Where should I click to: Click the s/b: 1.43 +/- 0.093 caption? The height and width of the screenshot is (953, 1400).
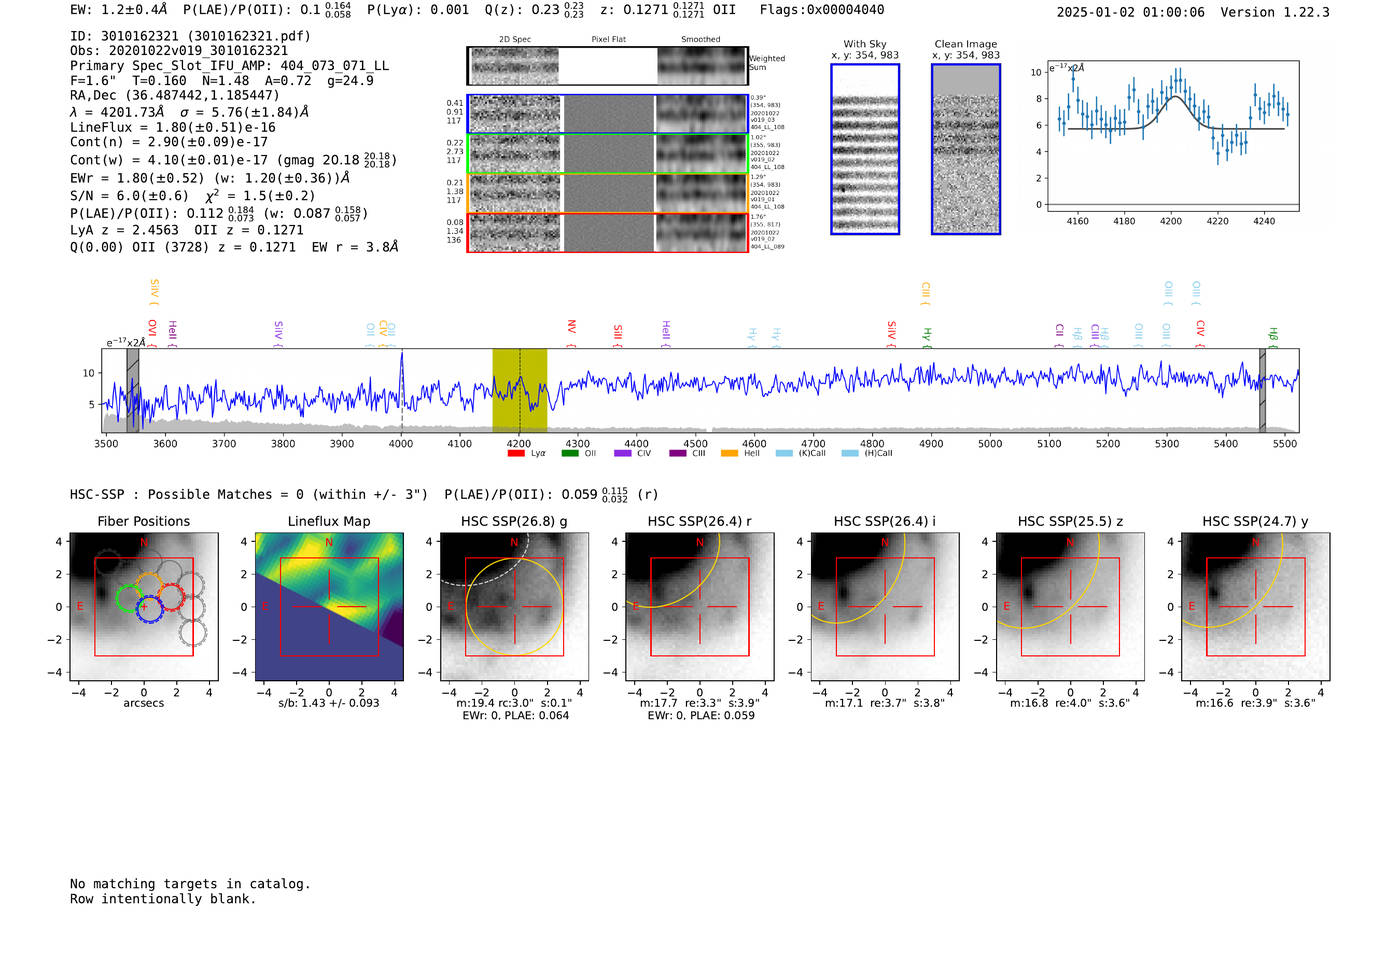pos(329,703)
